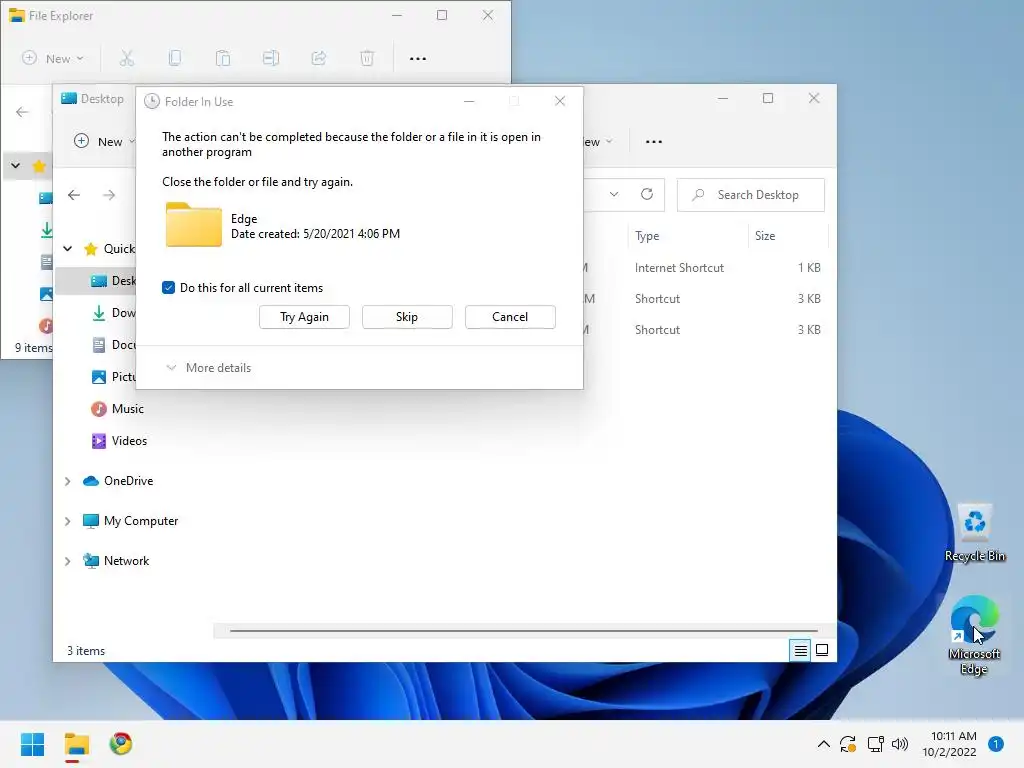Open Downloads in navigation pane
The image size is (1024, 768).
pos(113,313)
